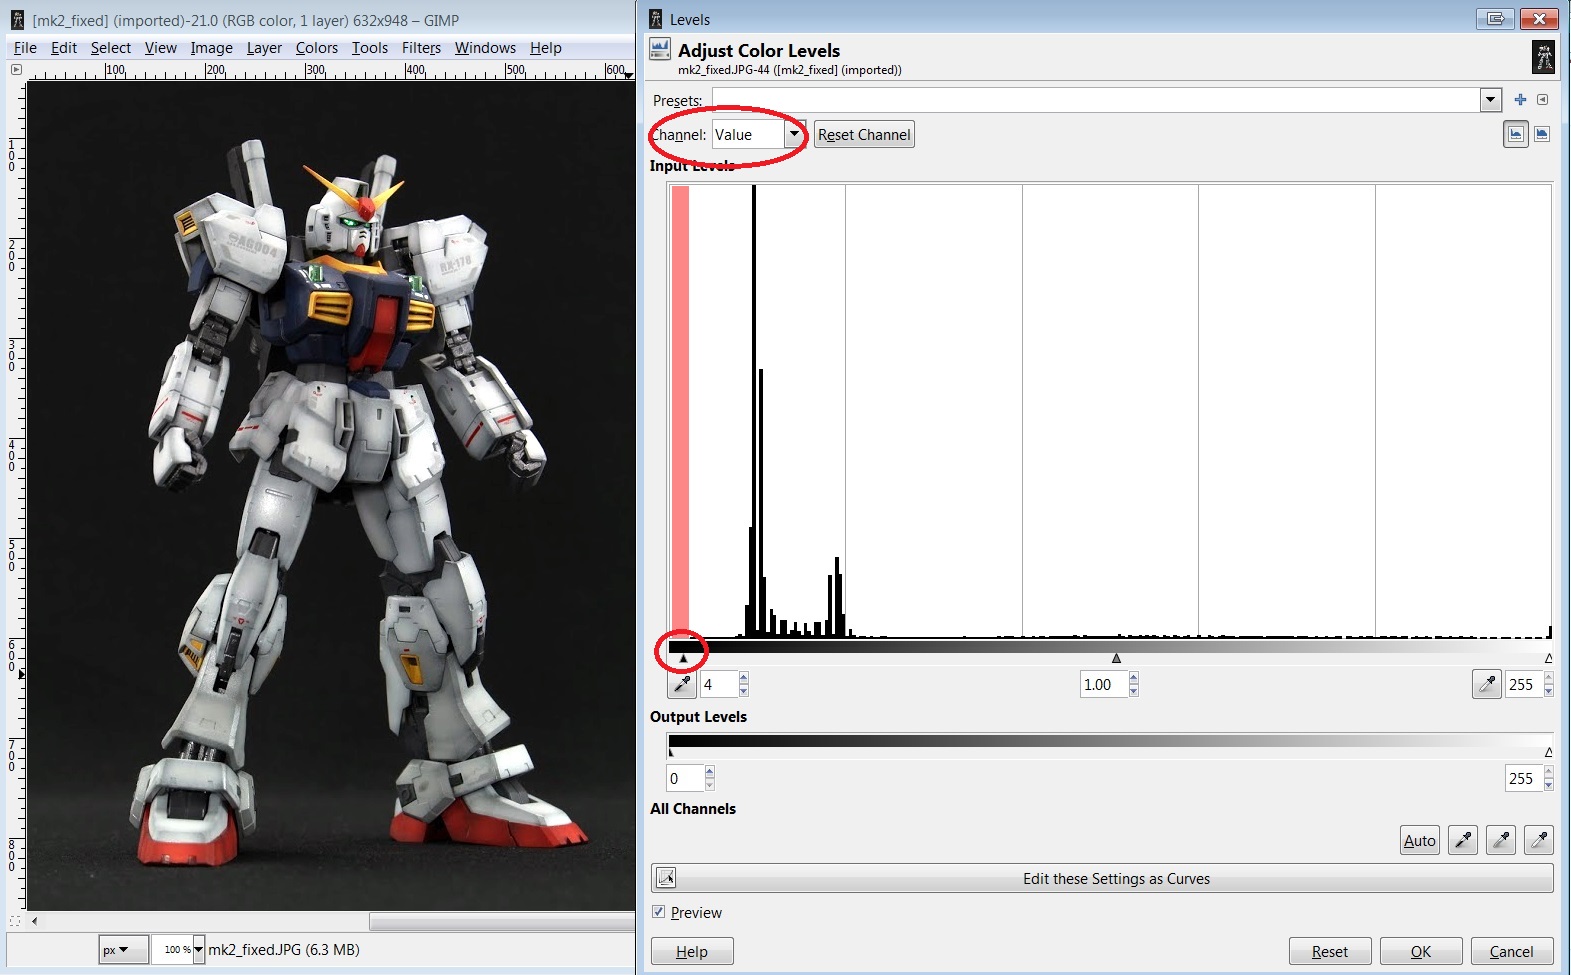The height and width of the screenshot is (975, 1571).
Task: Confirm levels with OK button
Action: (x=1421, y=951)
